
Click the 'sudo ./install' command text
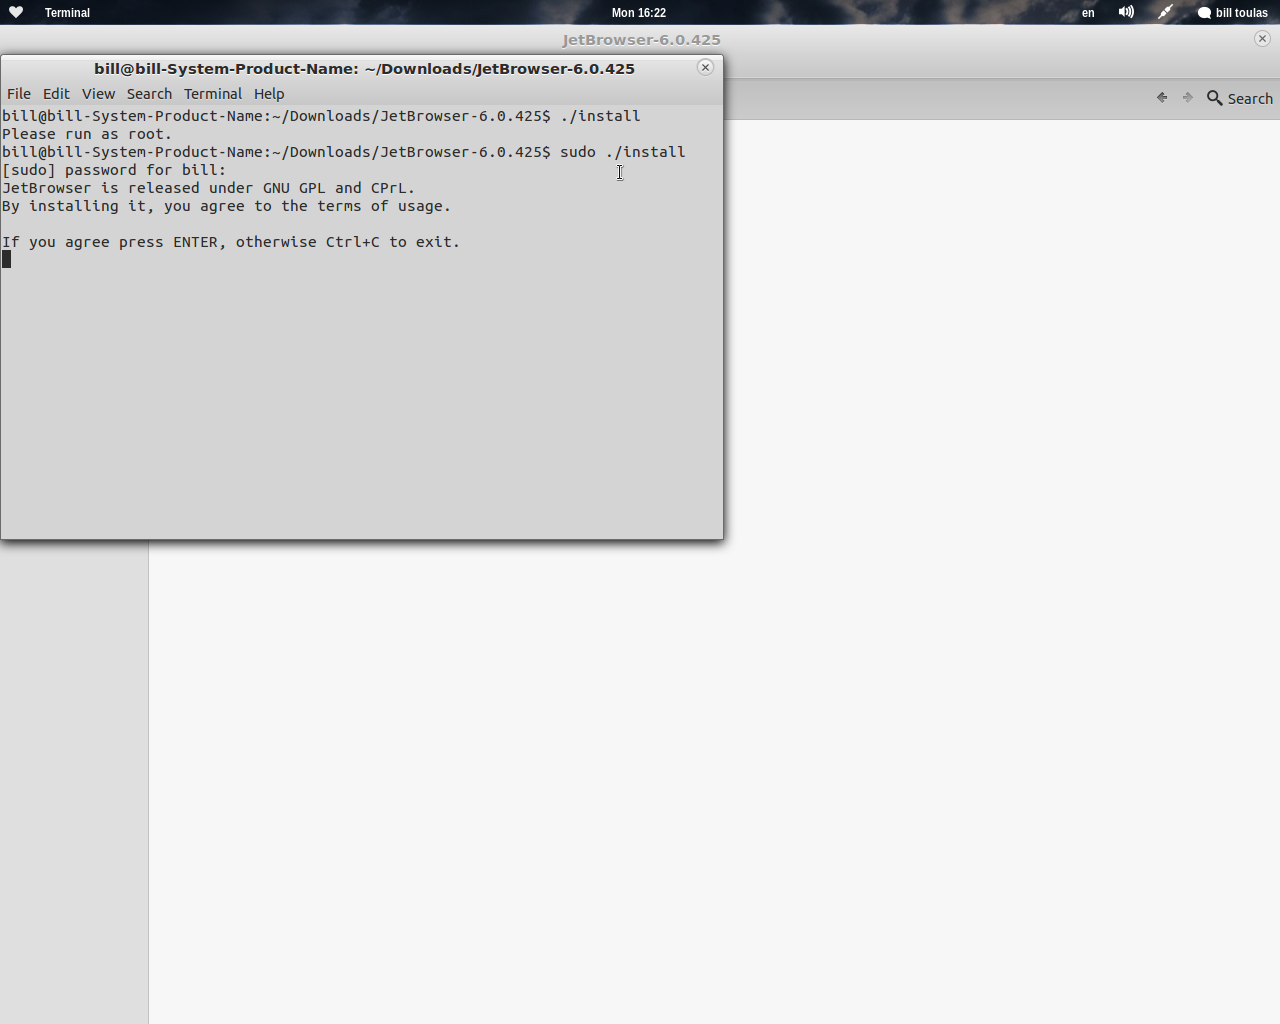[623, 152]
